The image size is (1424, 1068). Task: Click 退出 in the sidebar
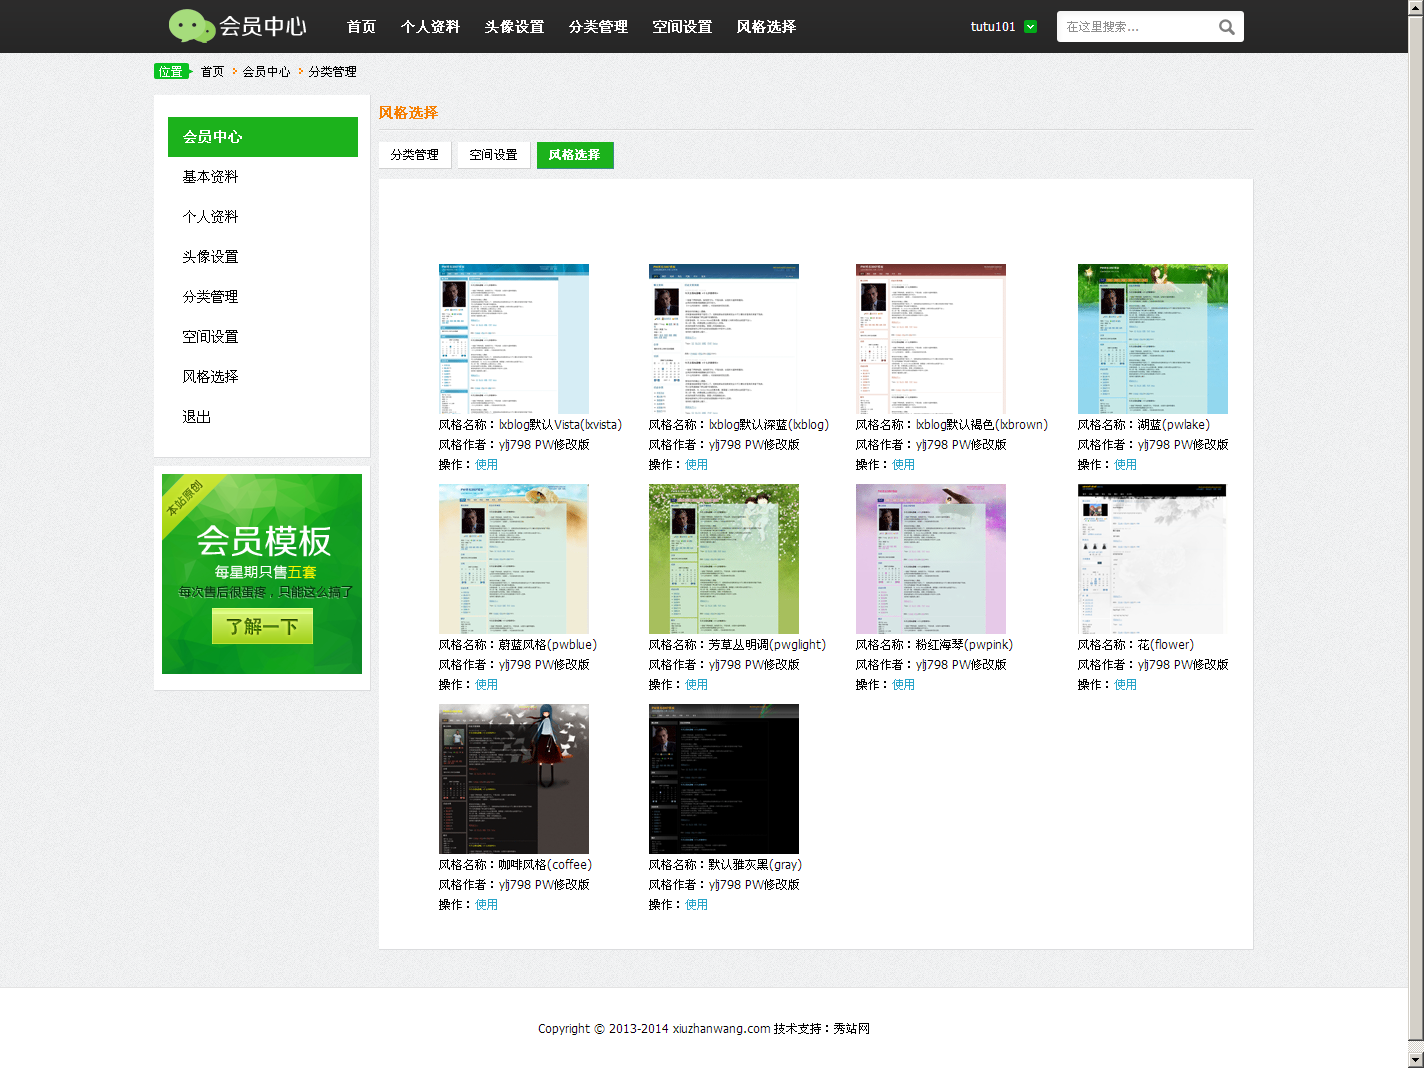coord(197,417)
